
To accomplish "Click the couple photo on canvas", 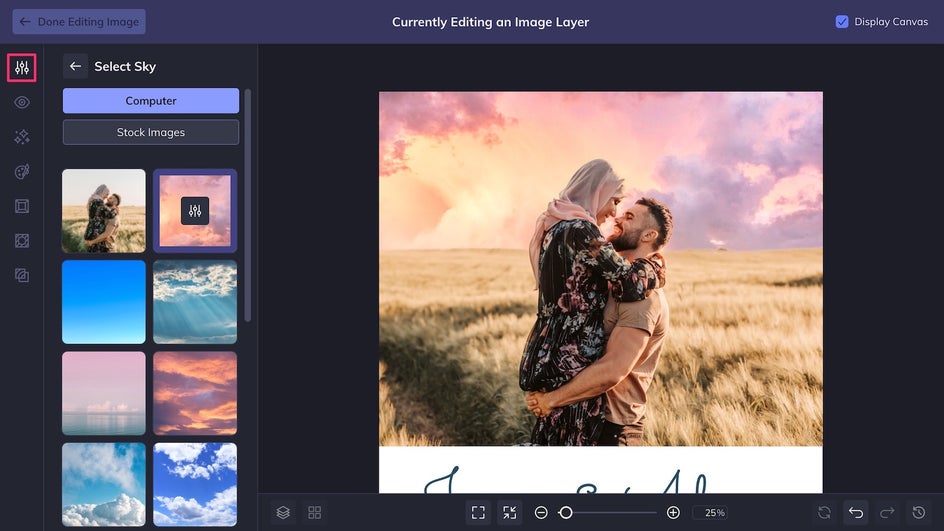I will point(600,269).
